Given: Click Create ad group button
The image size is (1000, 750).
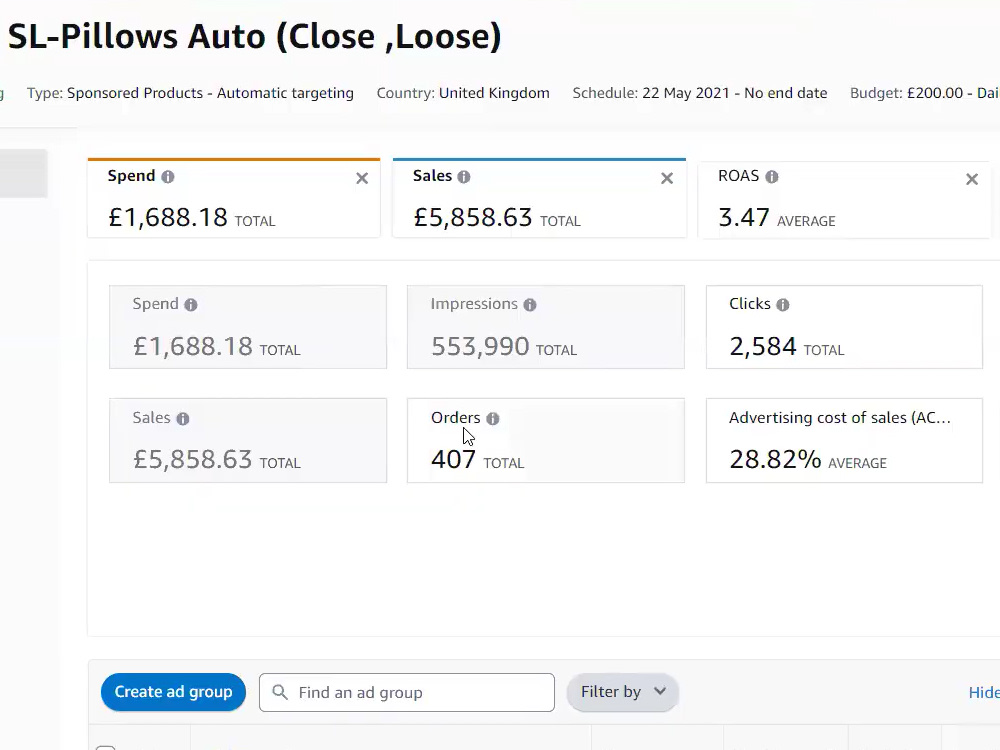Looking at the screenshot, I should coord(173,692).
